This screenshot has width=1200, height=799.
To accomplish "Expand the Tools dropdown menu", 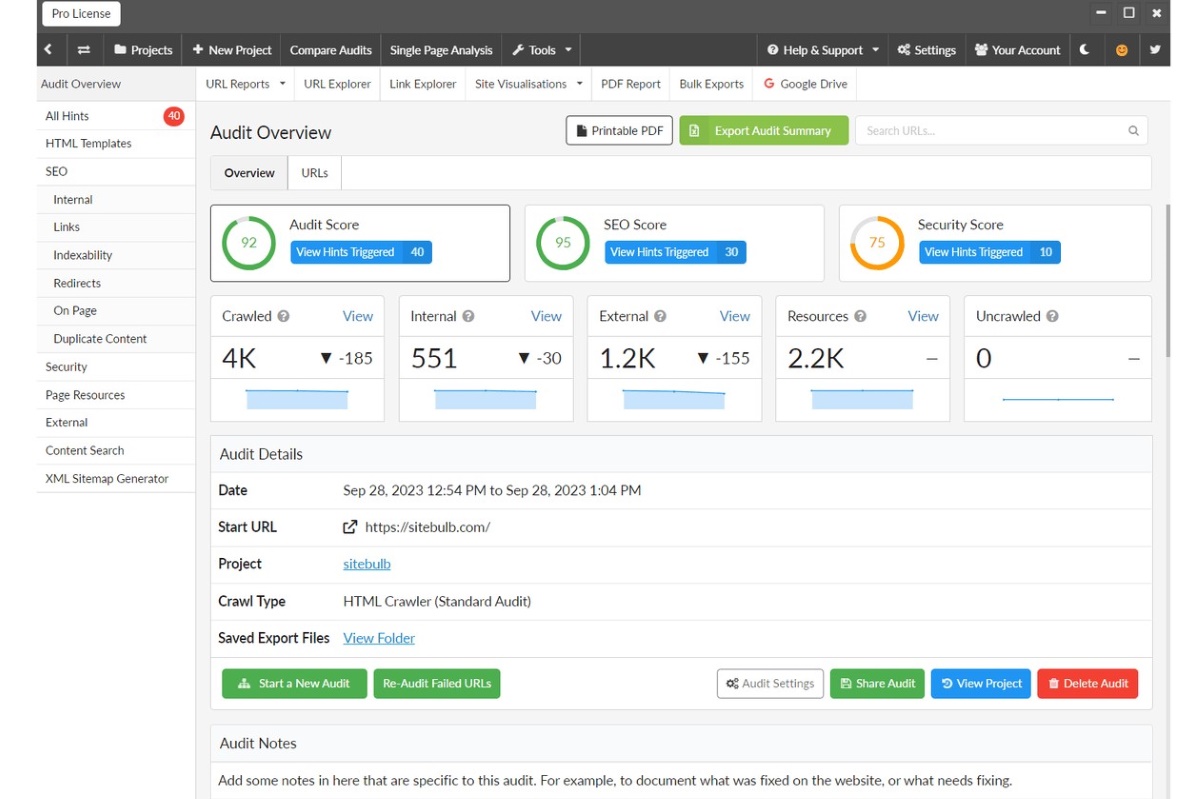I will tap(543, 50).
